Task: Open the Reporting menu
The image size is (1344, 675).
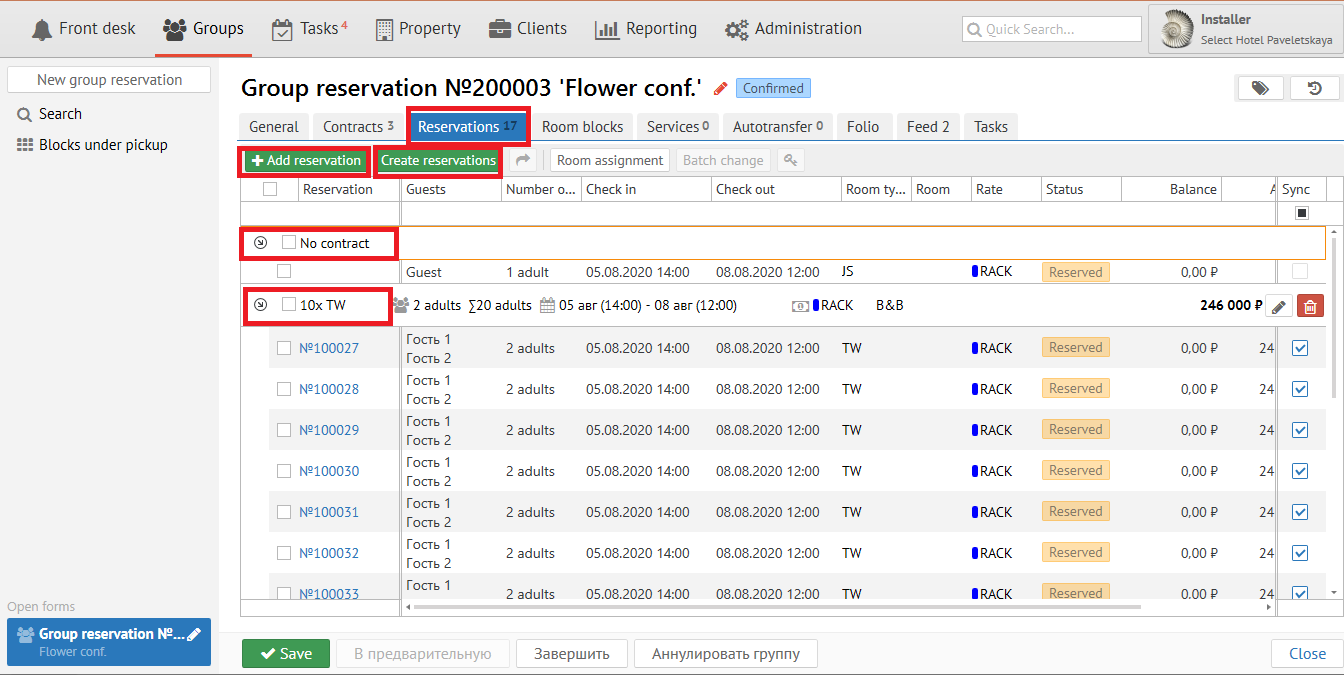Action: 645,29
